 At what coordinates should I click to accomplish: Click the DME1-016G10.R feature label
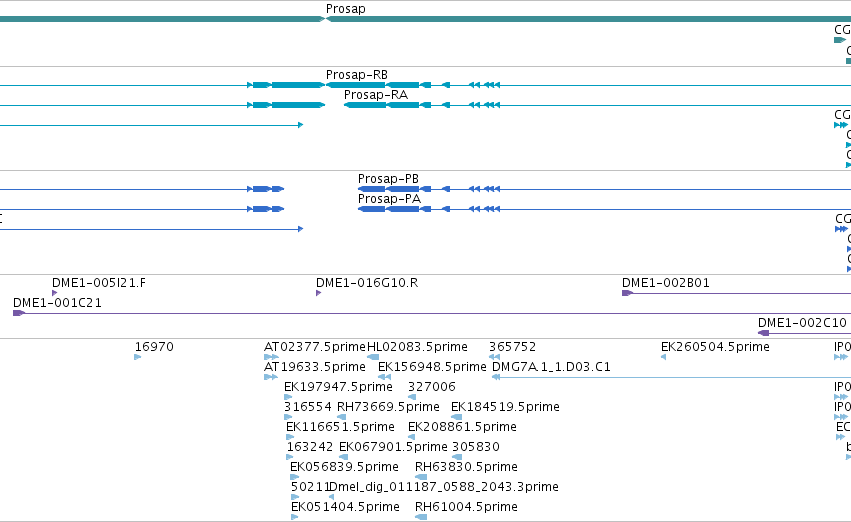click(x=367, y=283)
